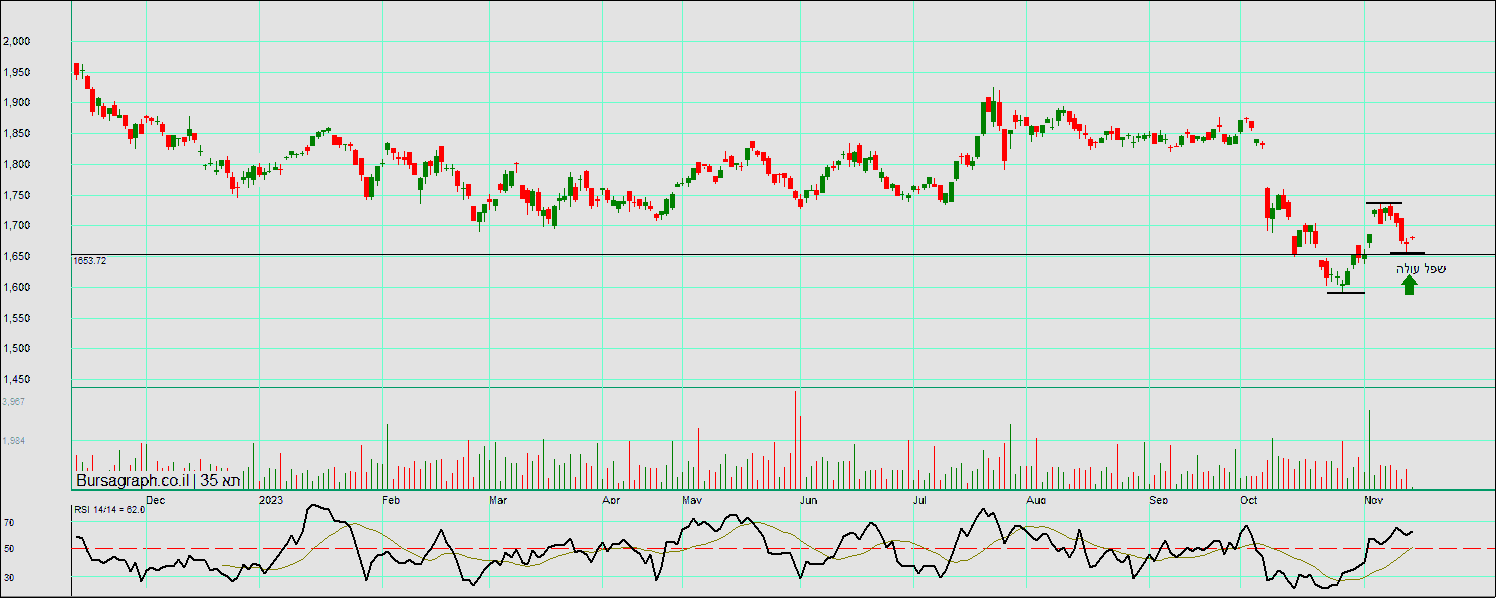Click the 1653.72 support line label

pos(90,260)
